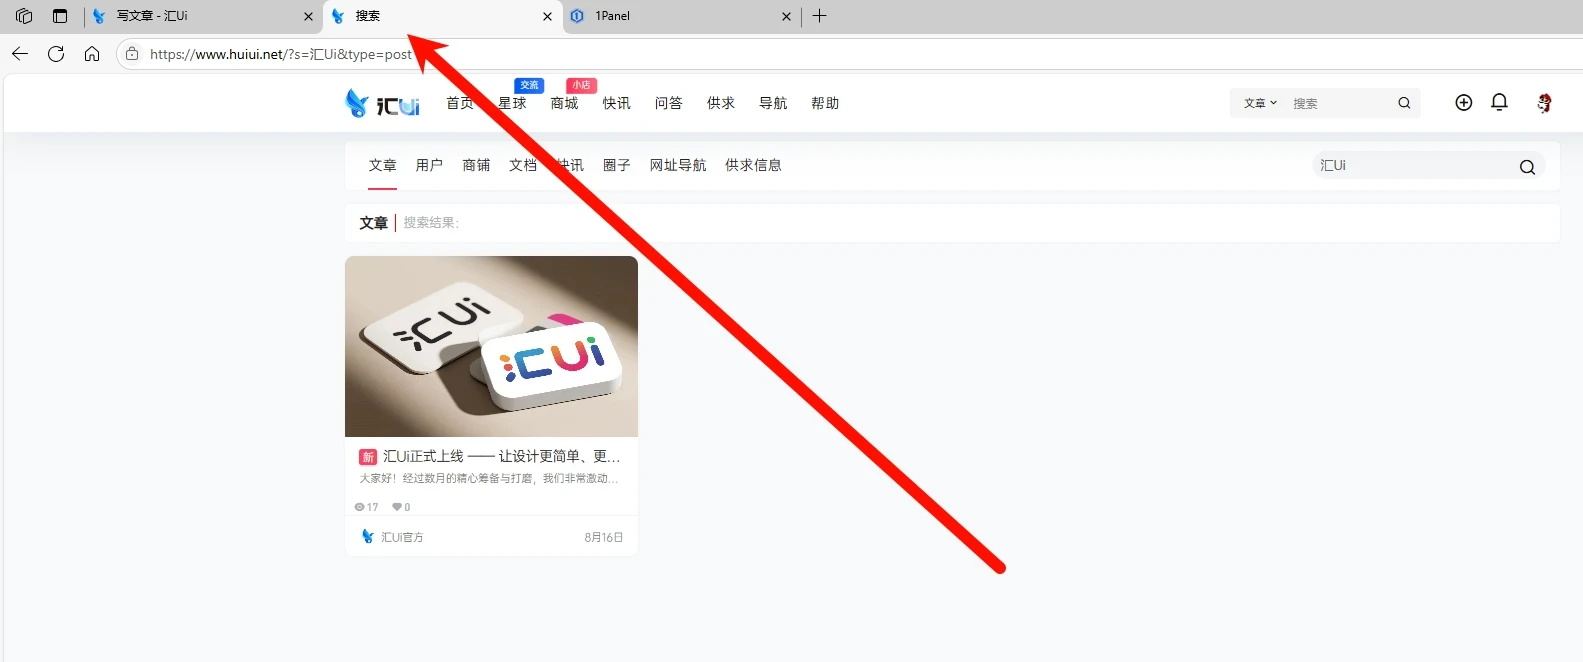Viewport: 1583px width, 662px height.
Task: Click the heart like icon on the article
Action: pos(397,507)
